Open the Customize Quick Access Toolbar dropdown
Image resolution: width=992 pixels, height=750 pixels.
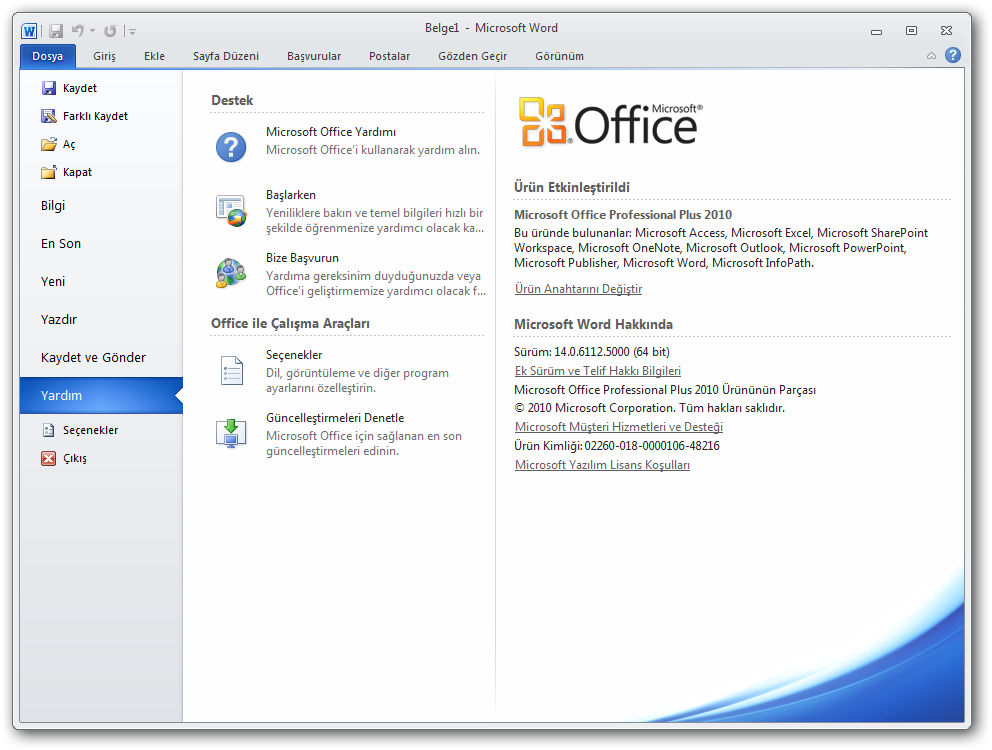tap(132, 31)
